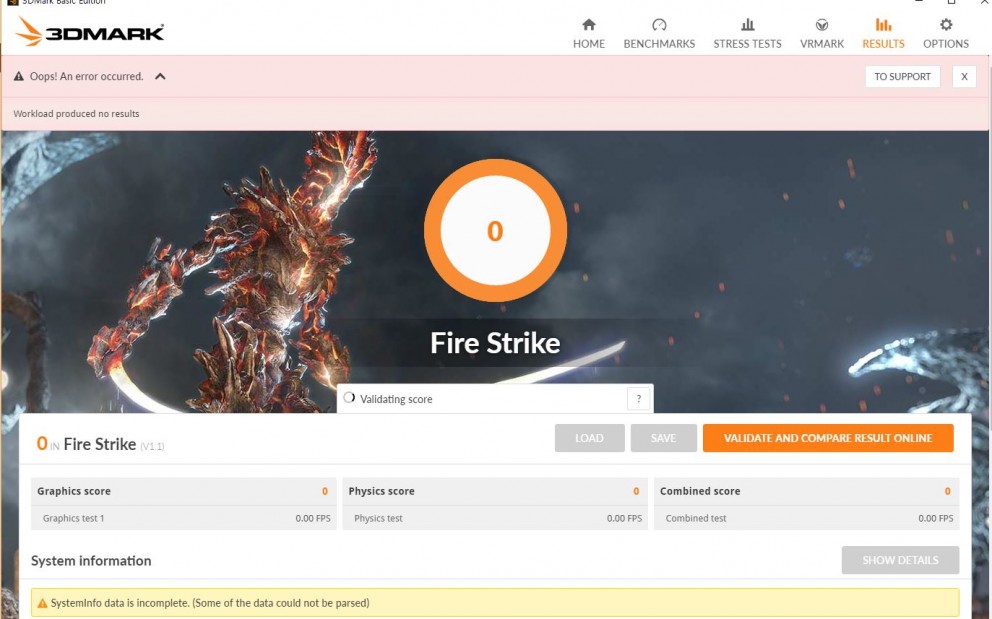Image resolution: width=992 pixels, height=619 pixels.
Task: Select the Stress Tests tab label
Action: tap(747, 44)
